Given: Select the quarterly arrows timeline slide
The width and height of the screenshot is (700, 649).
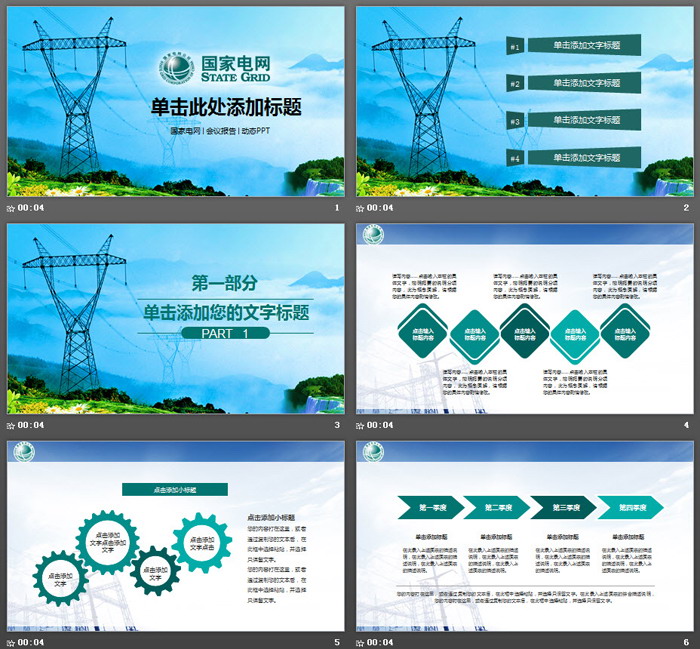Looking at the screenshot, I should 525,535.
